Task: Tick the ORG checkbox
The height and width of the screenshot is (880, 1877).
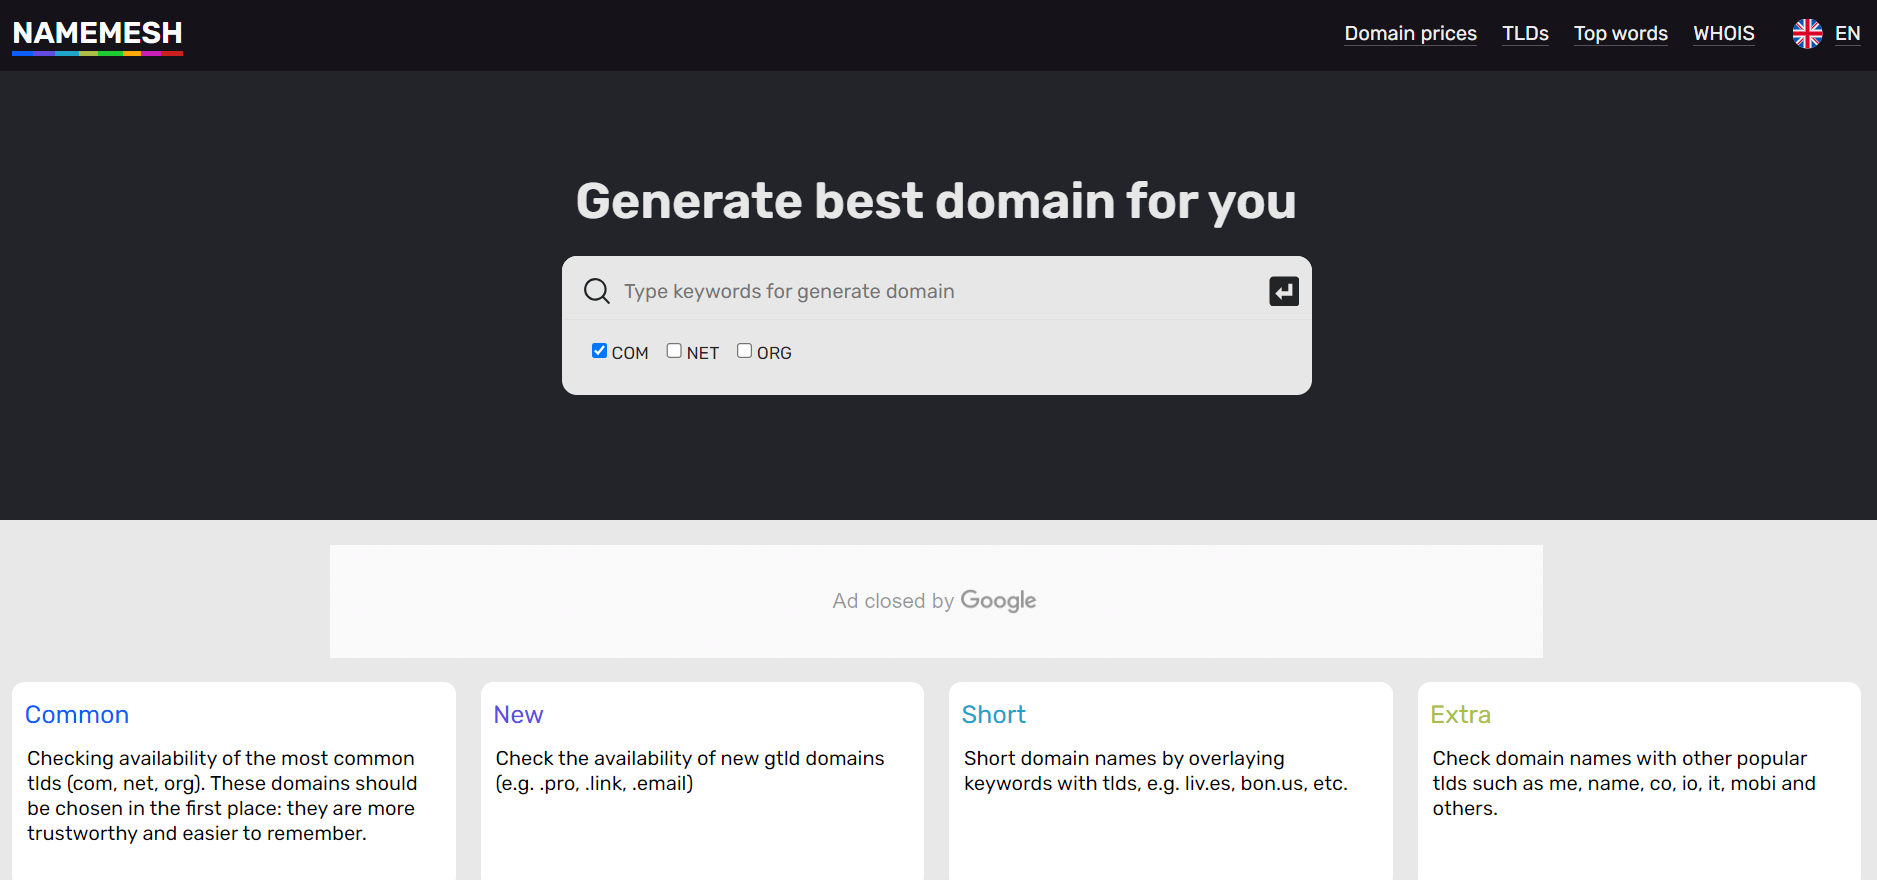Action: point(744,351)
